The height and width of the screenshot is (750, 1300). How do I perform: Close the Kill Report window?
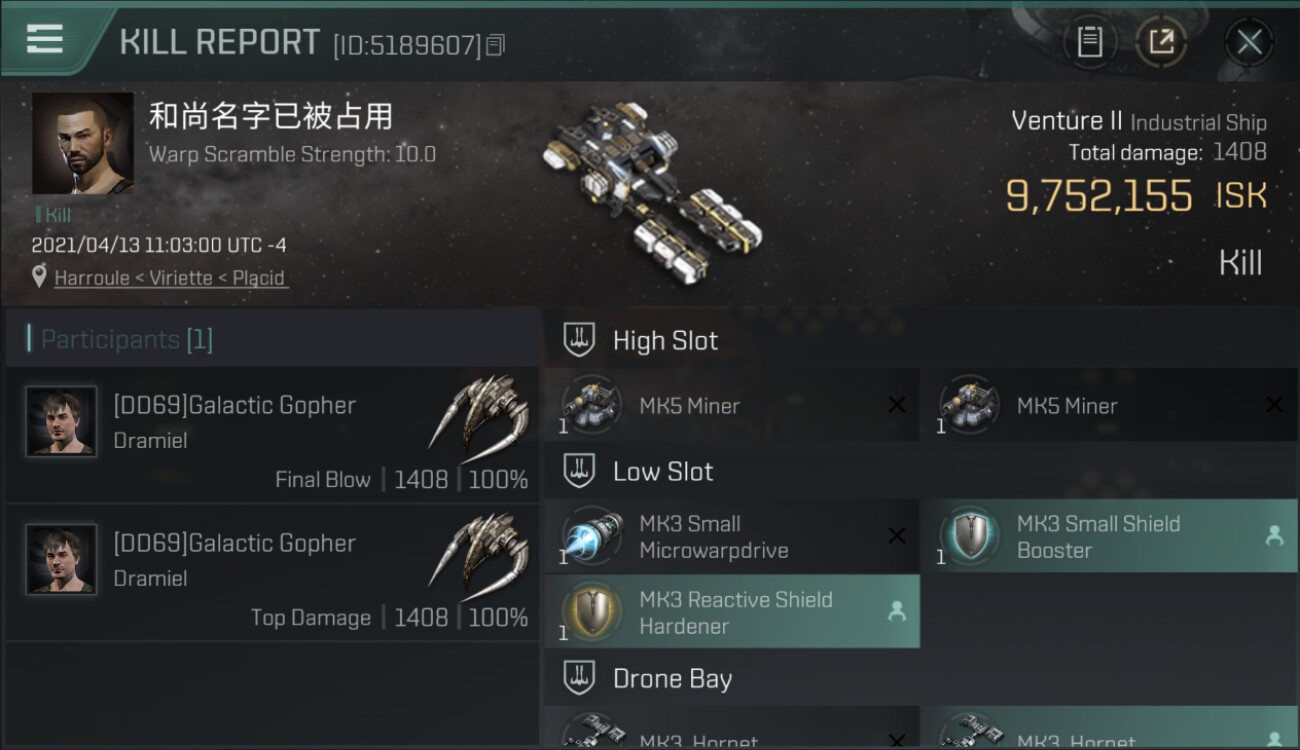pos(1249,42)
